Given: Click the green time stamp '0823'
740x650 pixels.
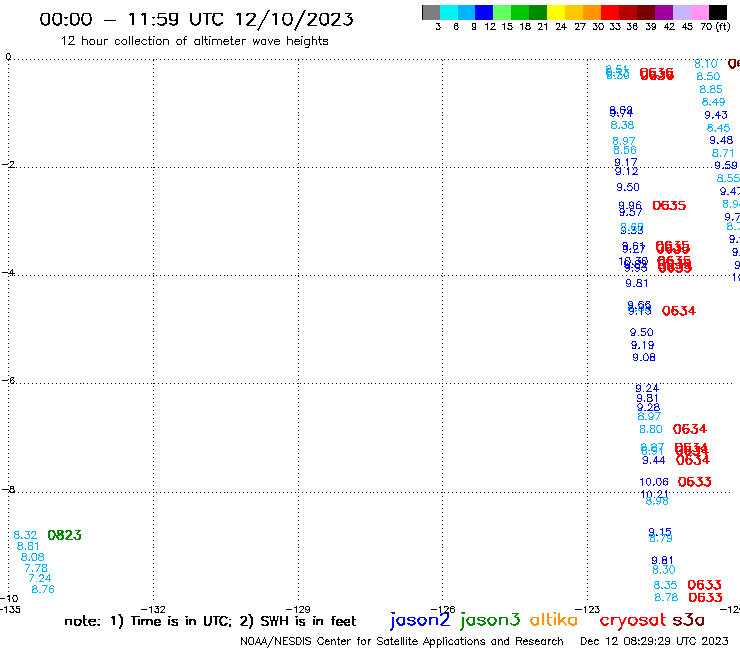Looking at the screenshot, I should coord(65,535).
